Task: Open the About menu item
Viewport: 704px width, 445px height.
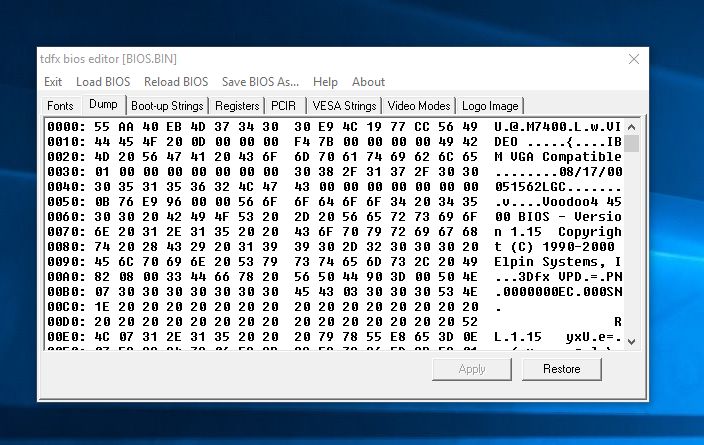Action: (368, 82)
